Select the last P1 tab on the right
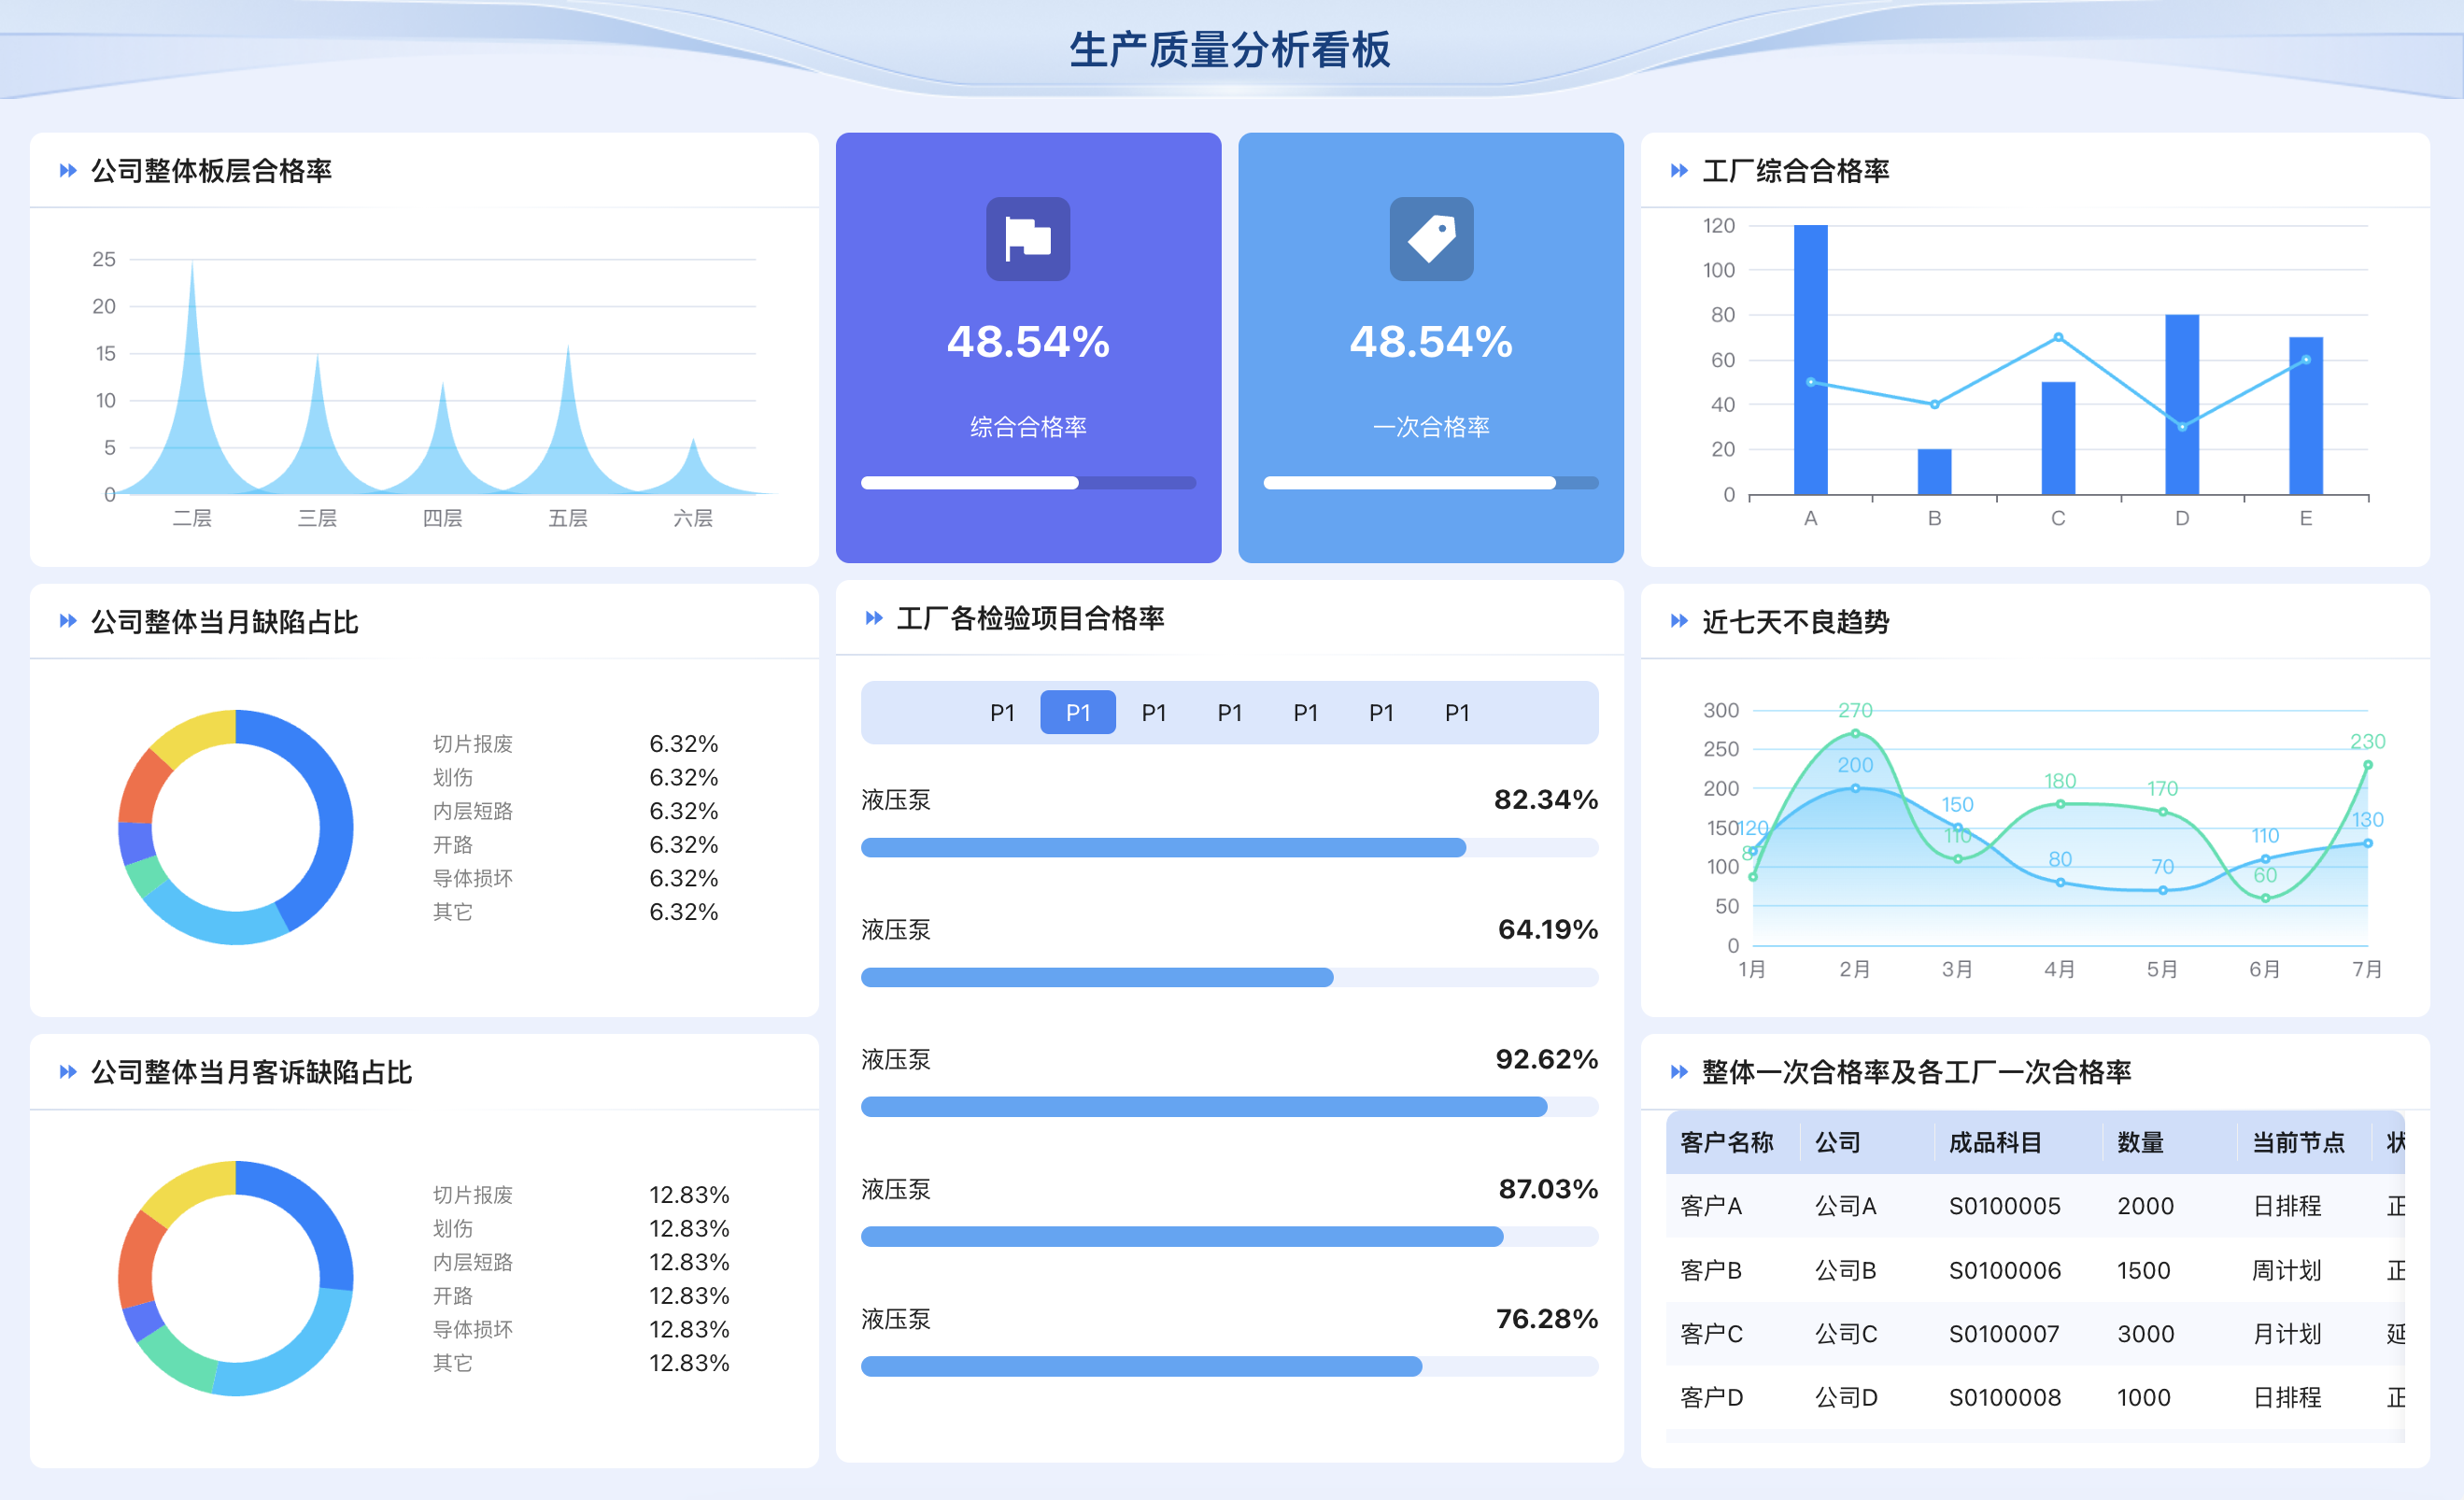 point(1457,713)
